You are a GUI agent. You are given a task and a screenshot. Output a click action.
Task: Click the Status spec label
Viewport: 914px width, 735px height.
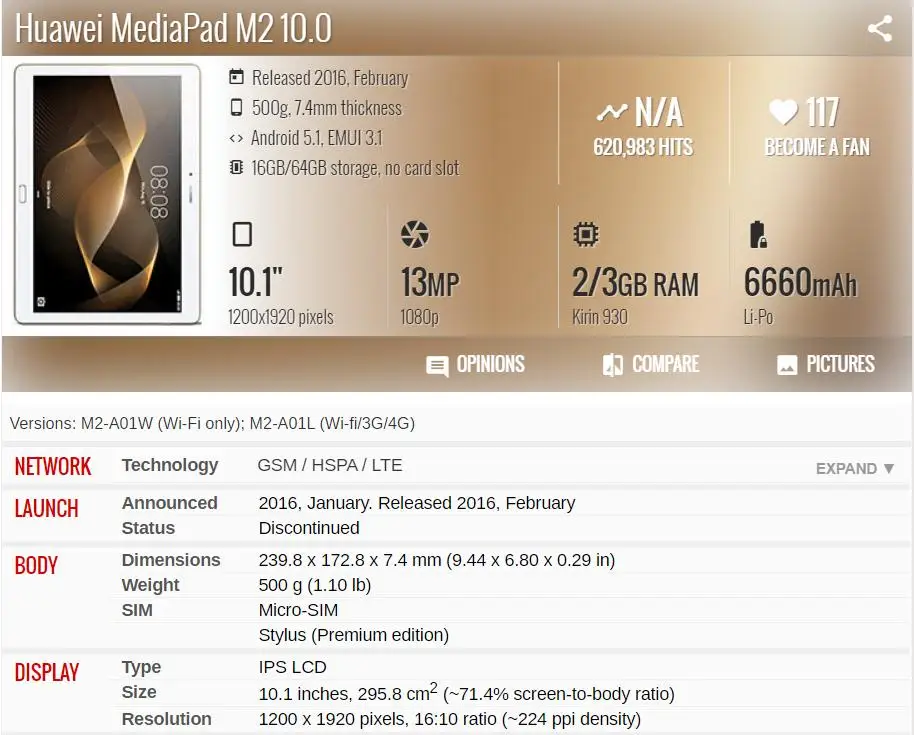[148, 528]
